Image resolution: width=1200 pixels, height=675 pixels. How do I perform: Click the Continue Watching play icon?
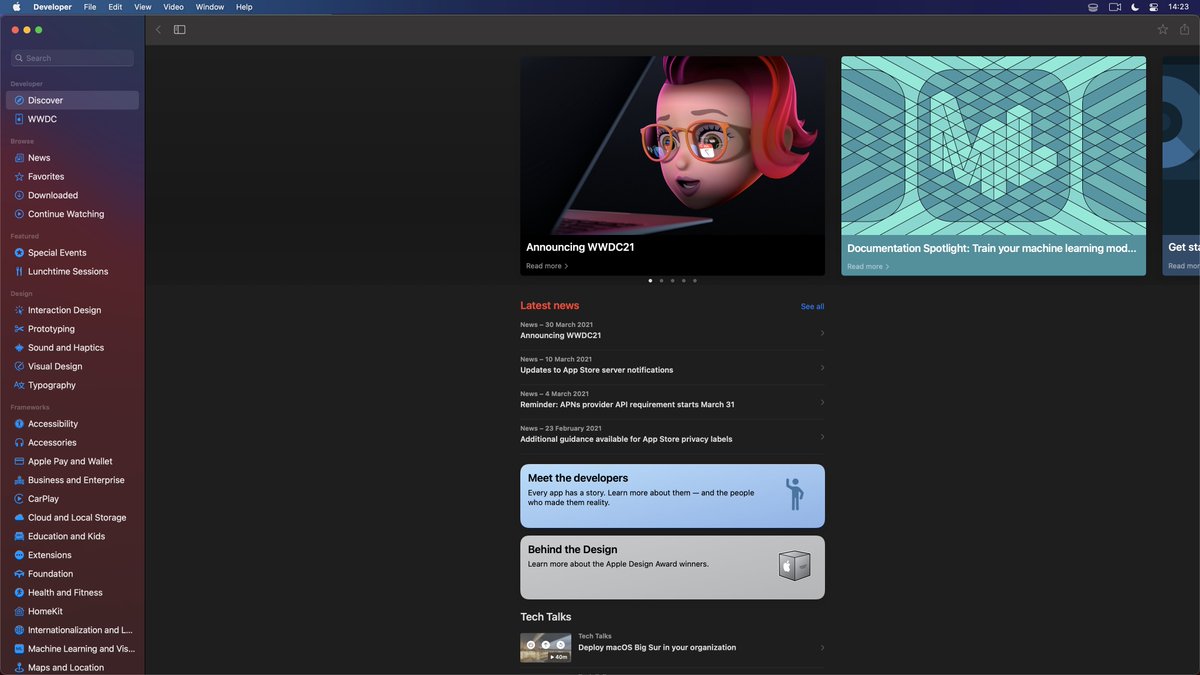(x=19, y=214)
